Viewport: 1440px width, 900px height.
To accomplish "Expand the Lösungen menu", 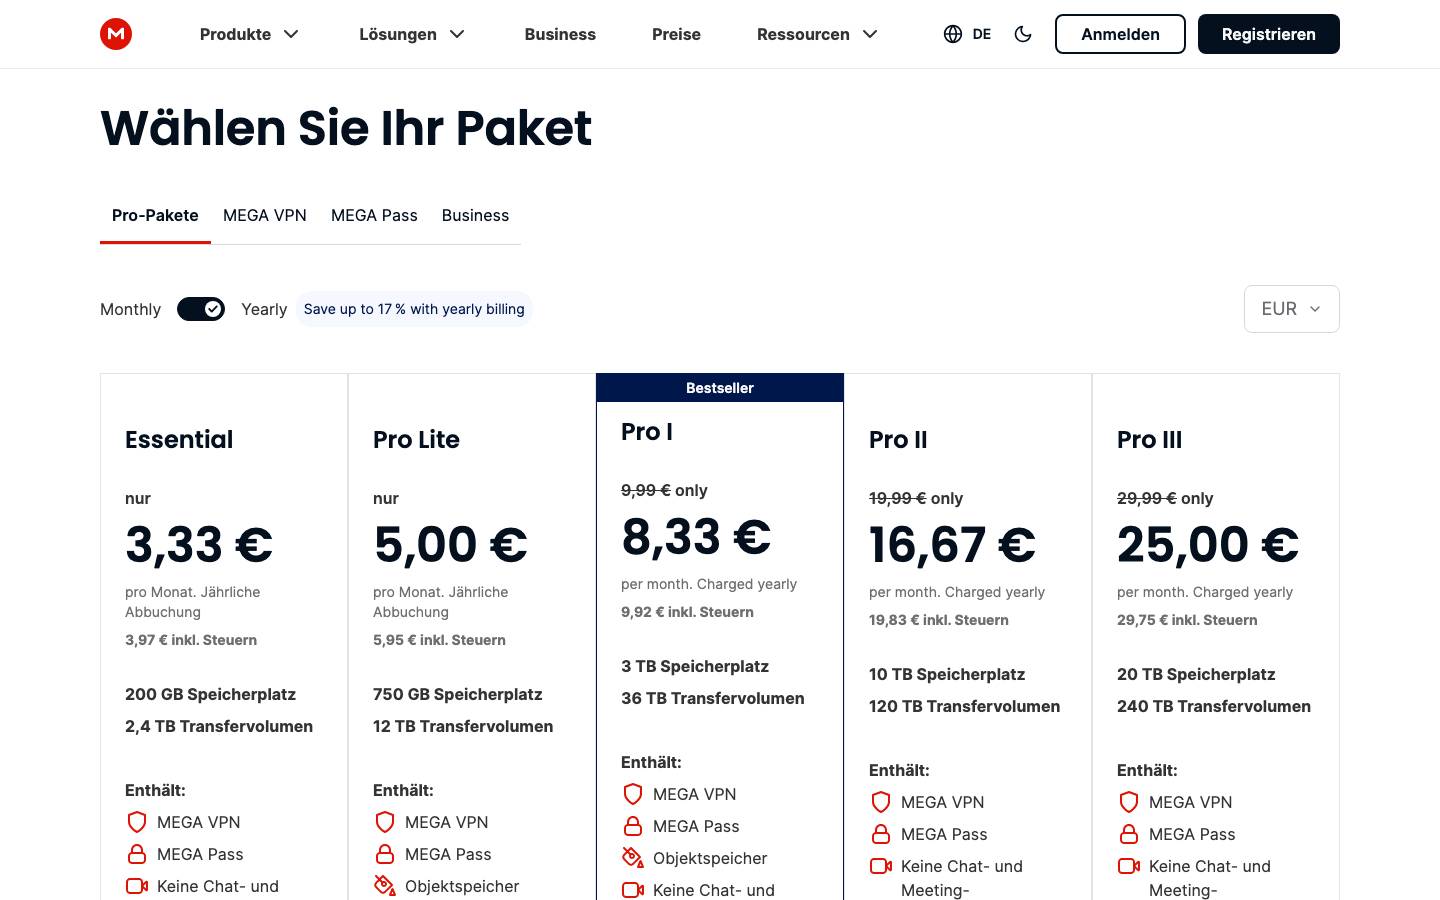I will 412,34.
